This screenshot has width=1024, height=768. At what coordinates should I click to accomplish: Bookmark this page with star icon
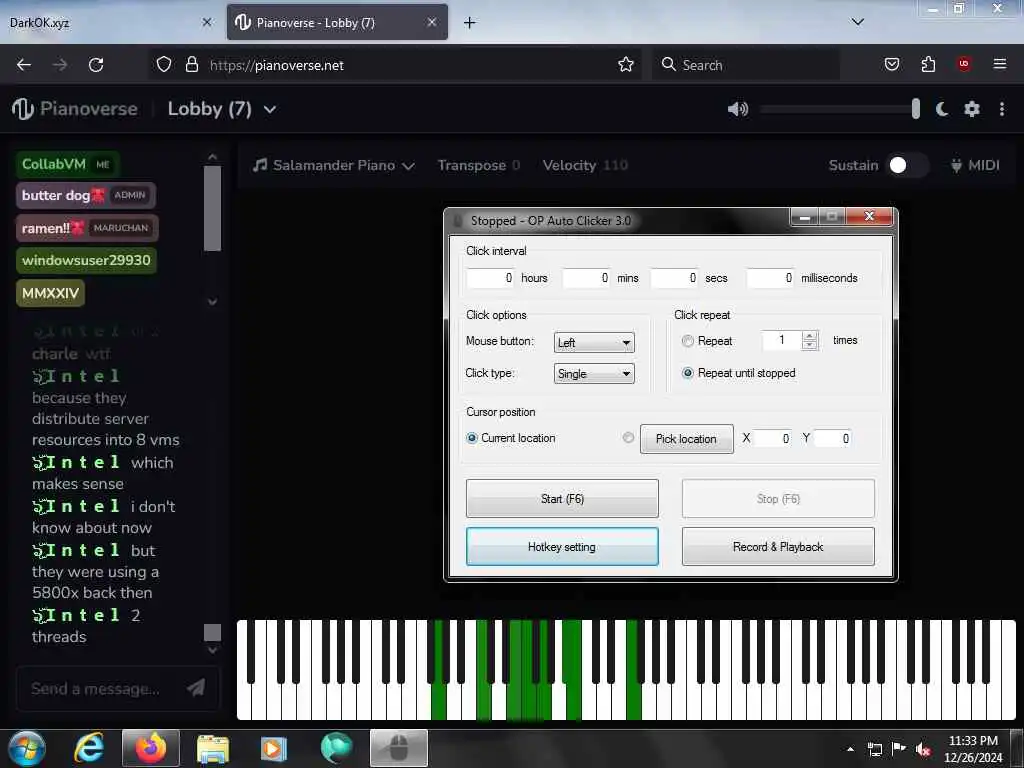click(626, 65)
